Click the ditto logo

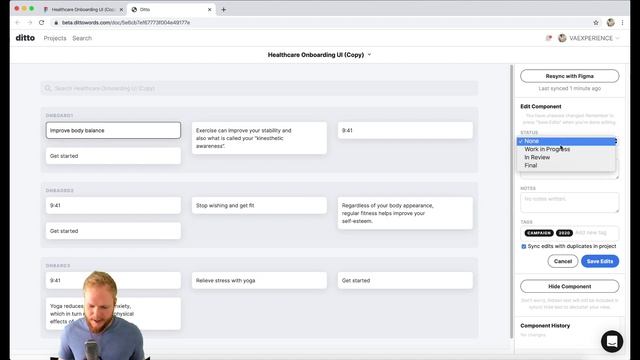click(25, 38)
